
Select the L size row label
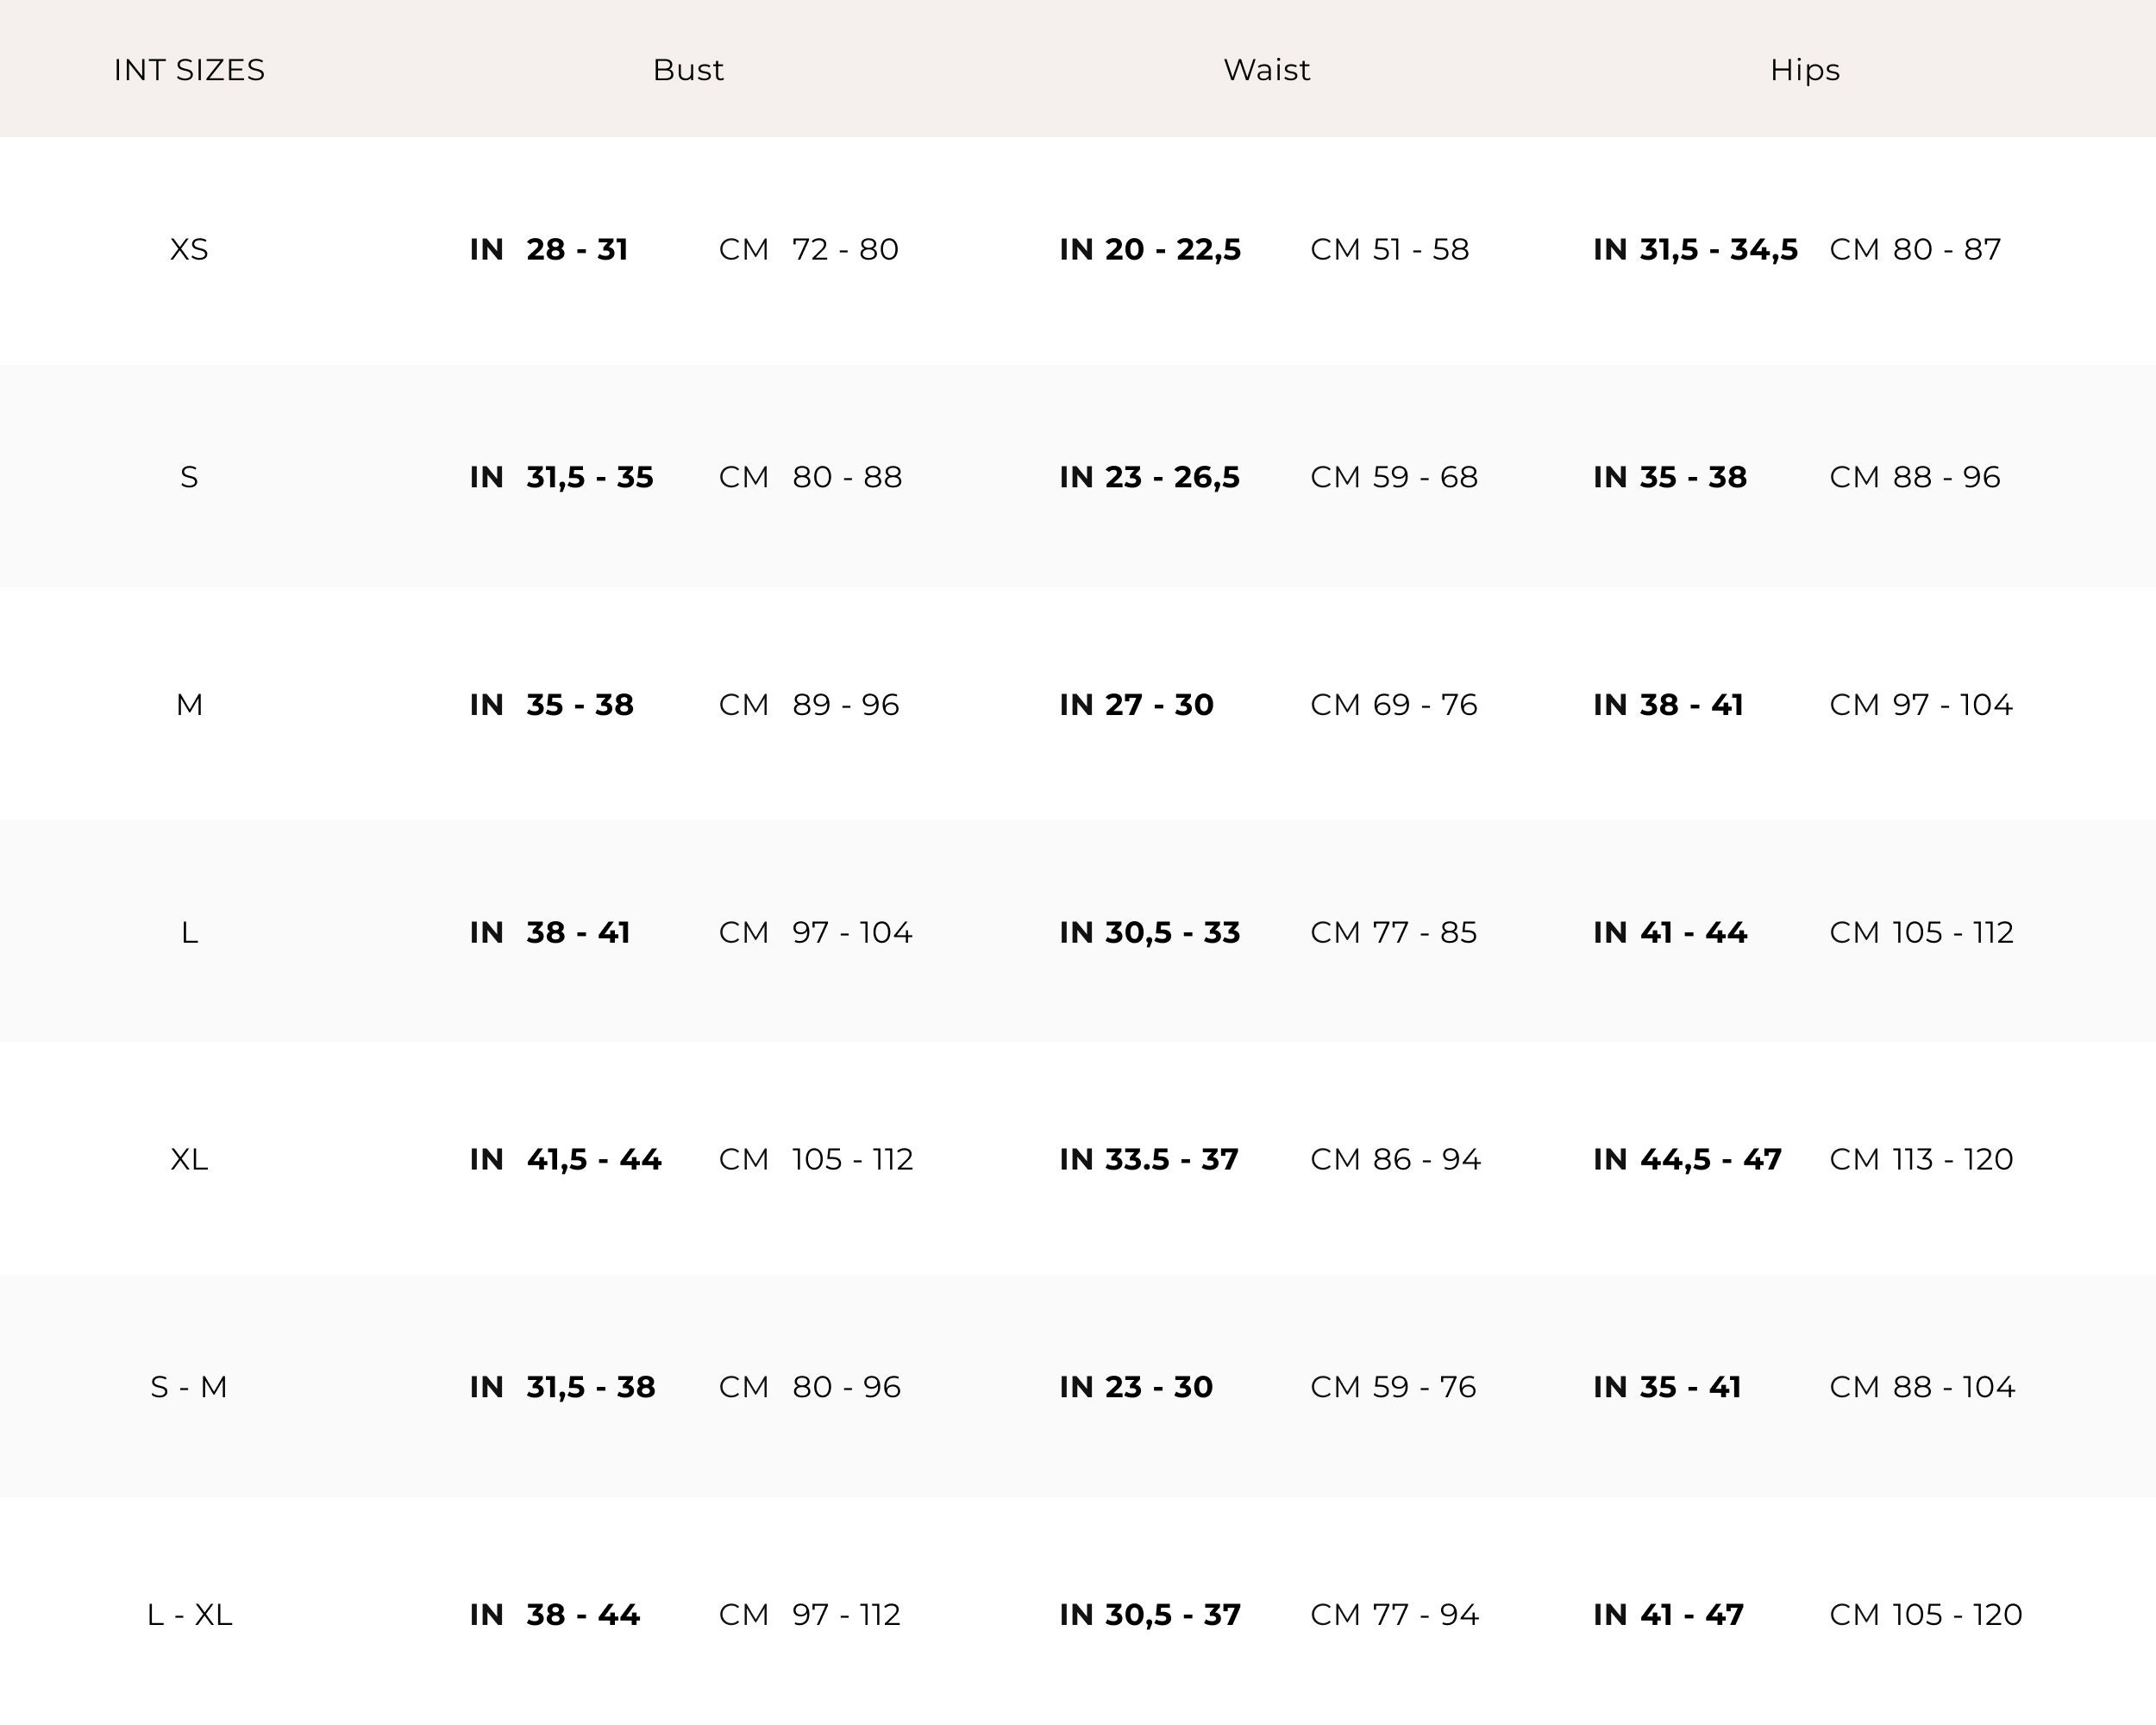pos(189,933)
